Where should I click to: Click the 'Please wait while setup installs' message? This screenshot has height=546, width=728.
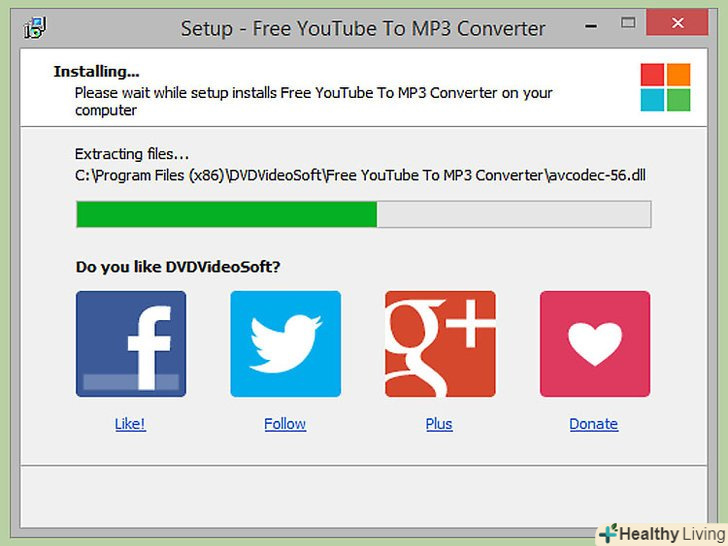[x=314, y=102]
